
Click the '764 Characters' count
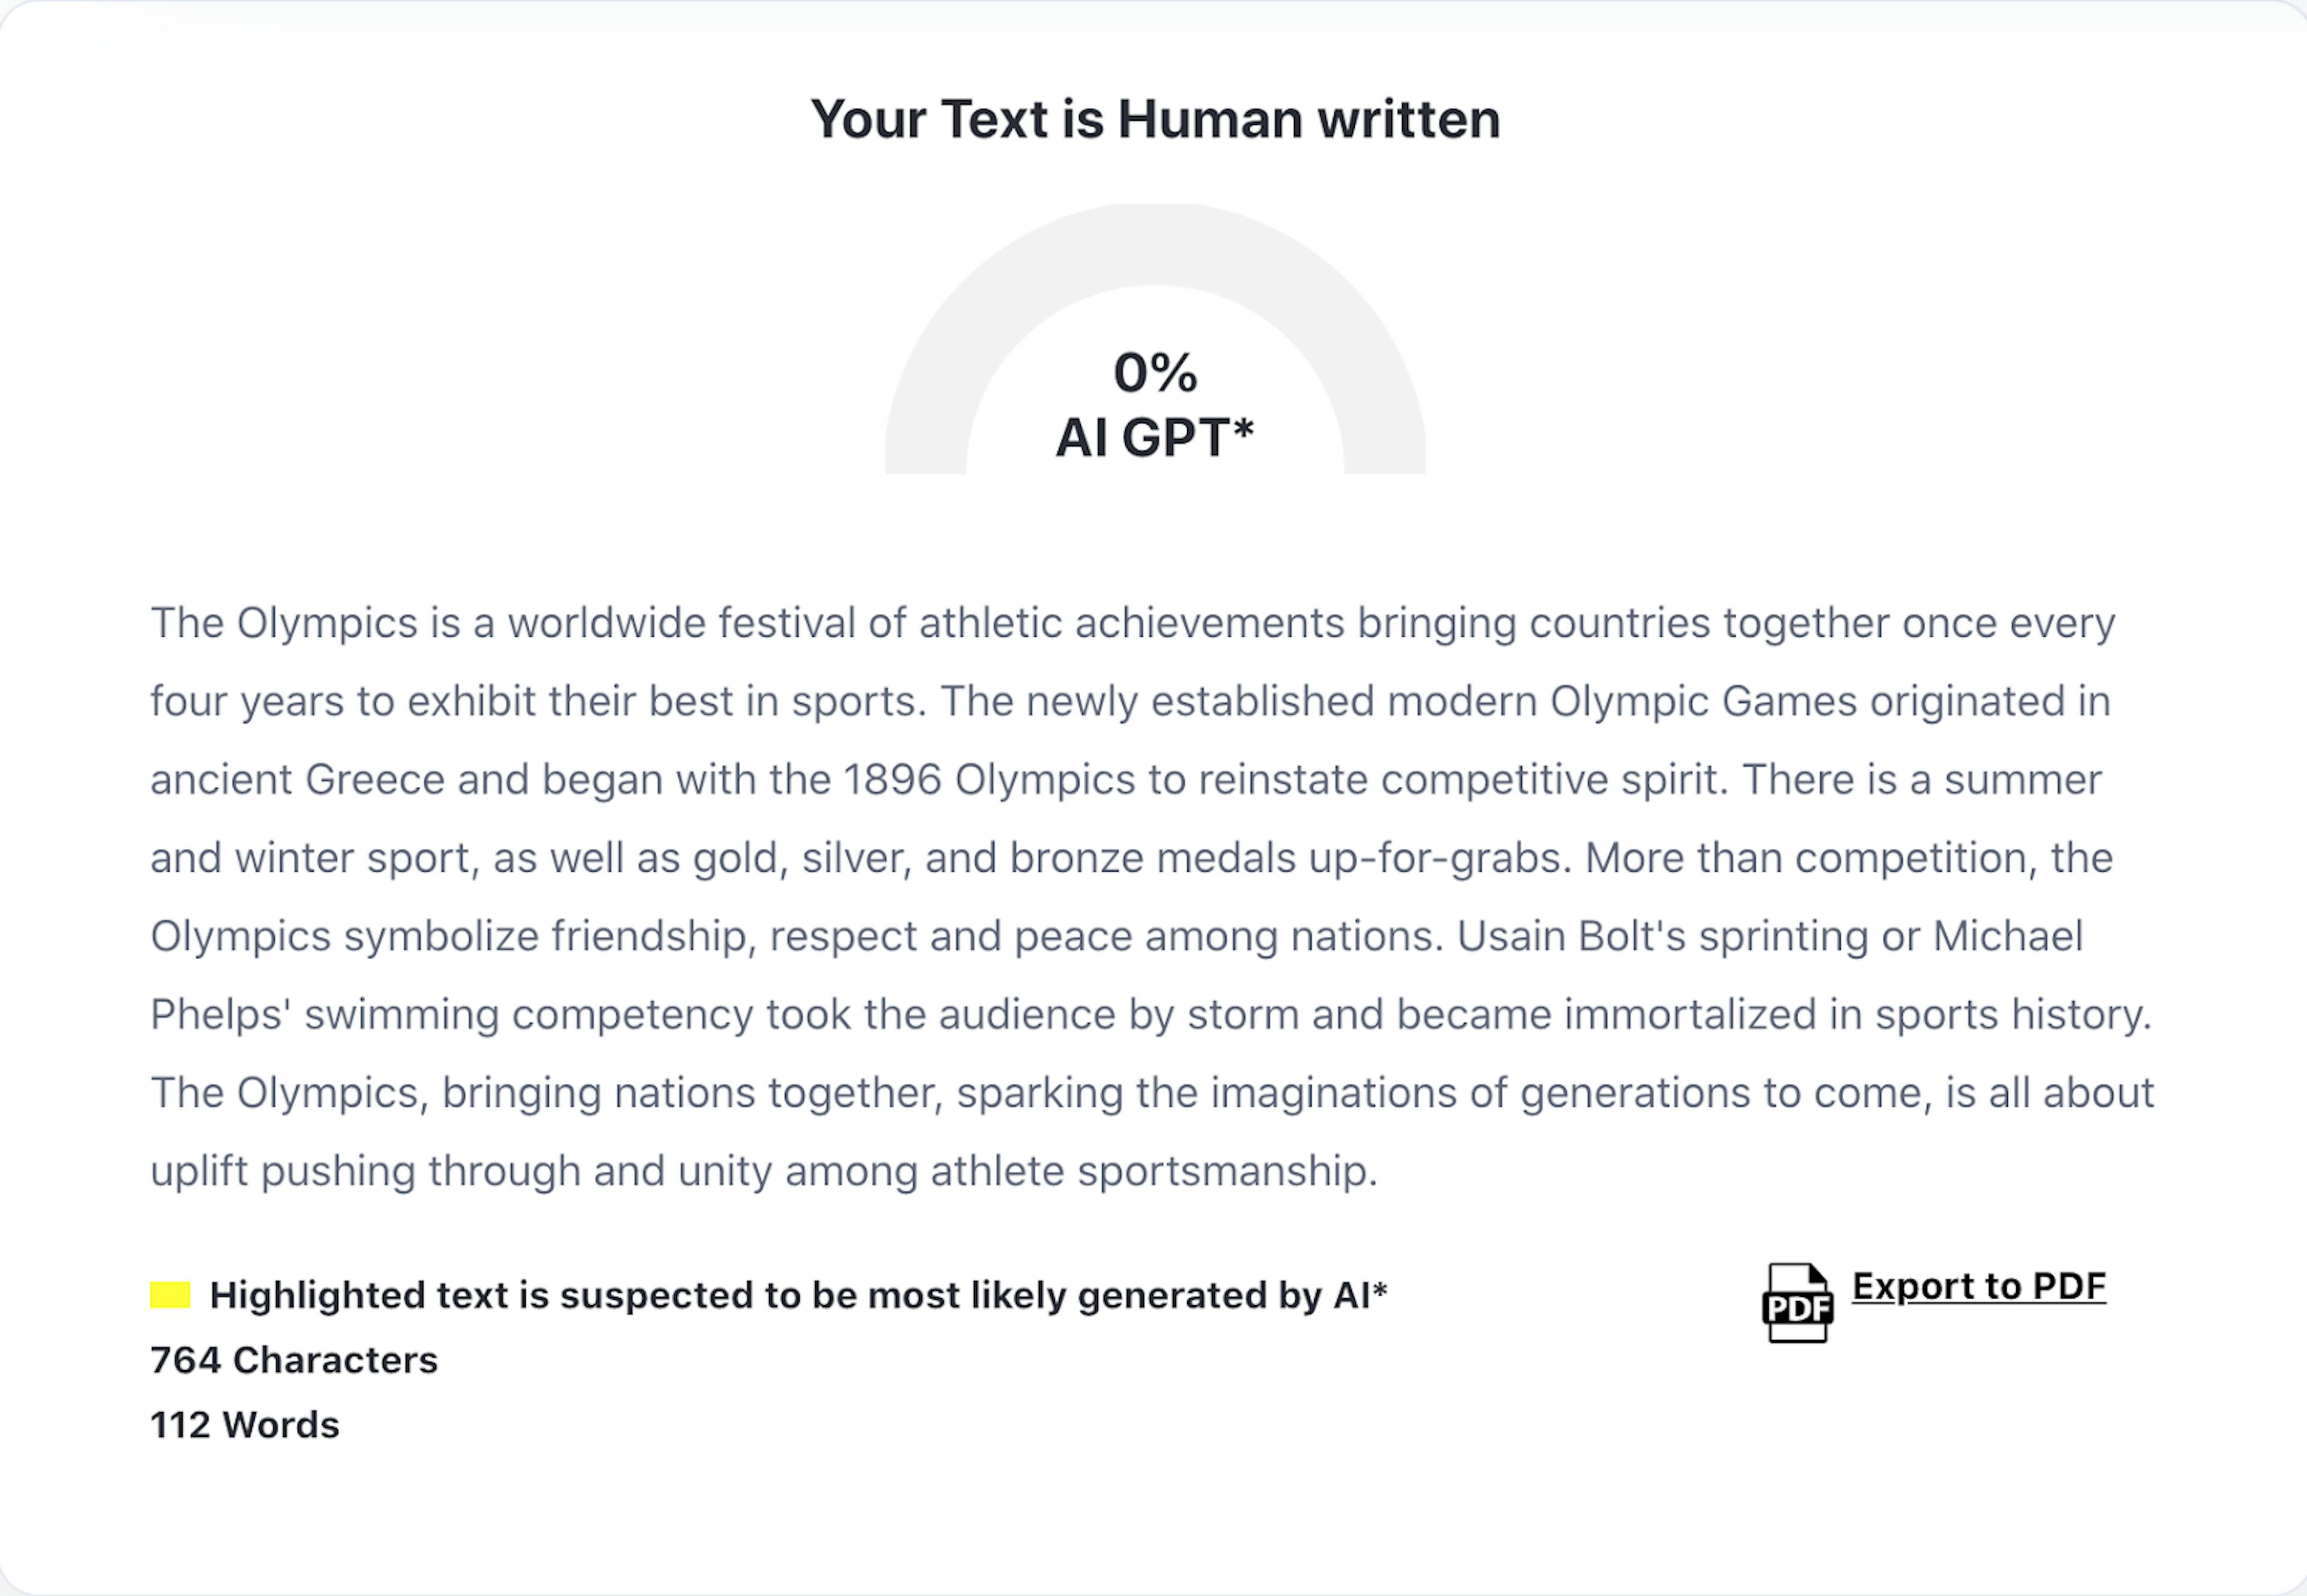click(x=294, y=1360)
